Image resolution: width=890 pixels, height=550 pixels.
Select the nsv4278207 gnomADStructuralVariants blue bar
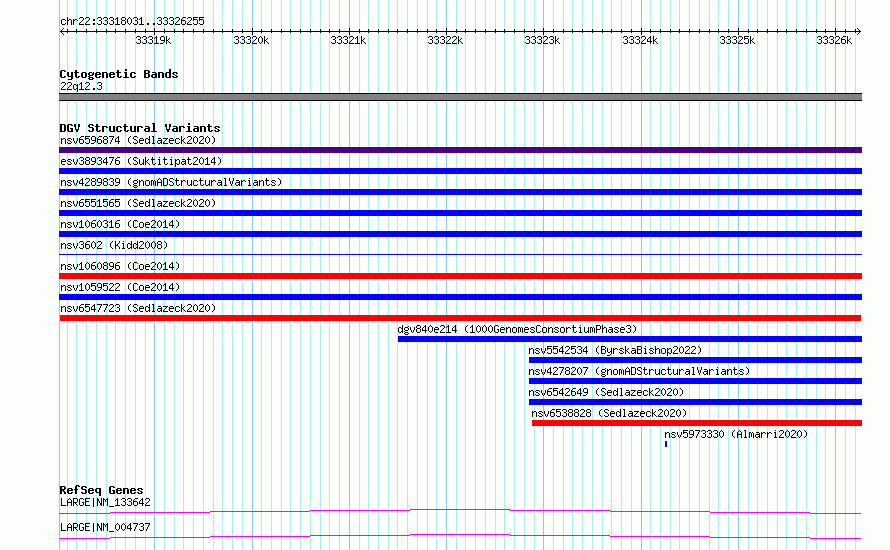point(695,381)
